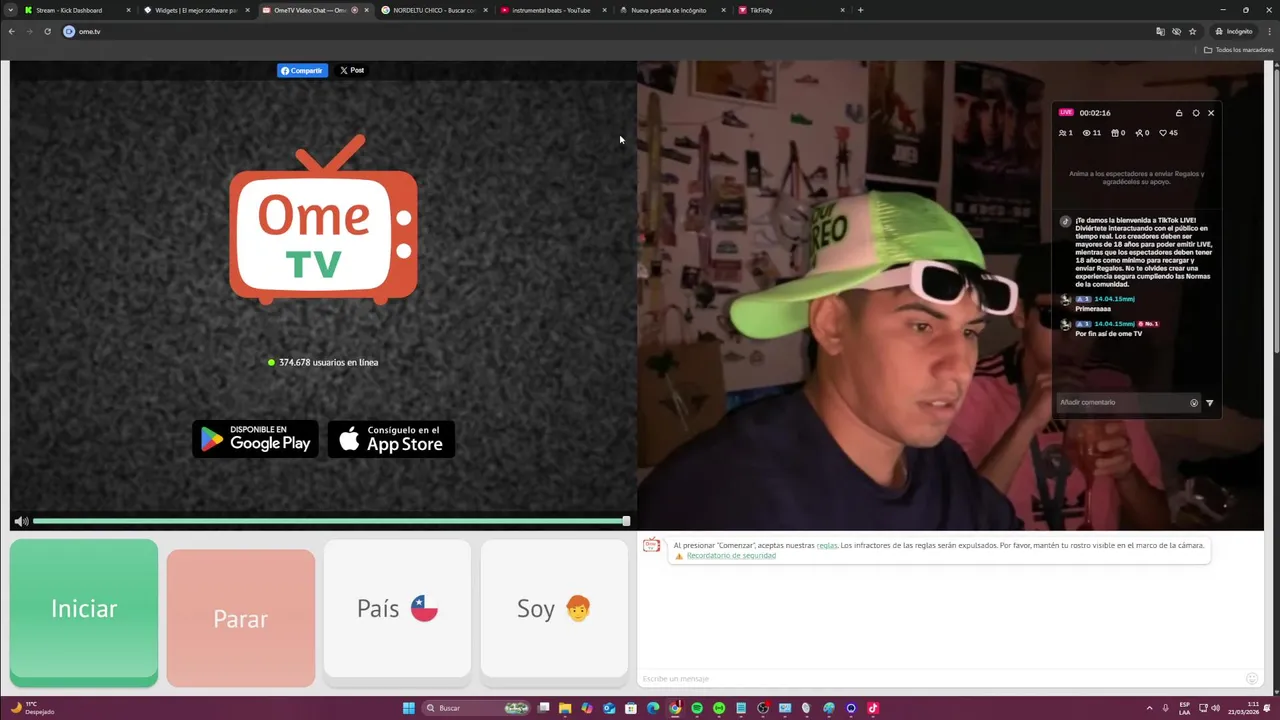
Task: Focus the Añadir comentario field
Action: [1122, 402]
